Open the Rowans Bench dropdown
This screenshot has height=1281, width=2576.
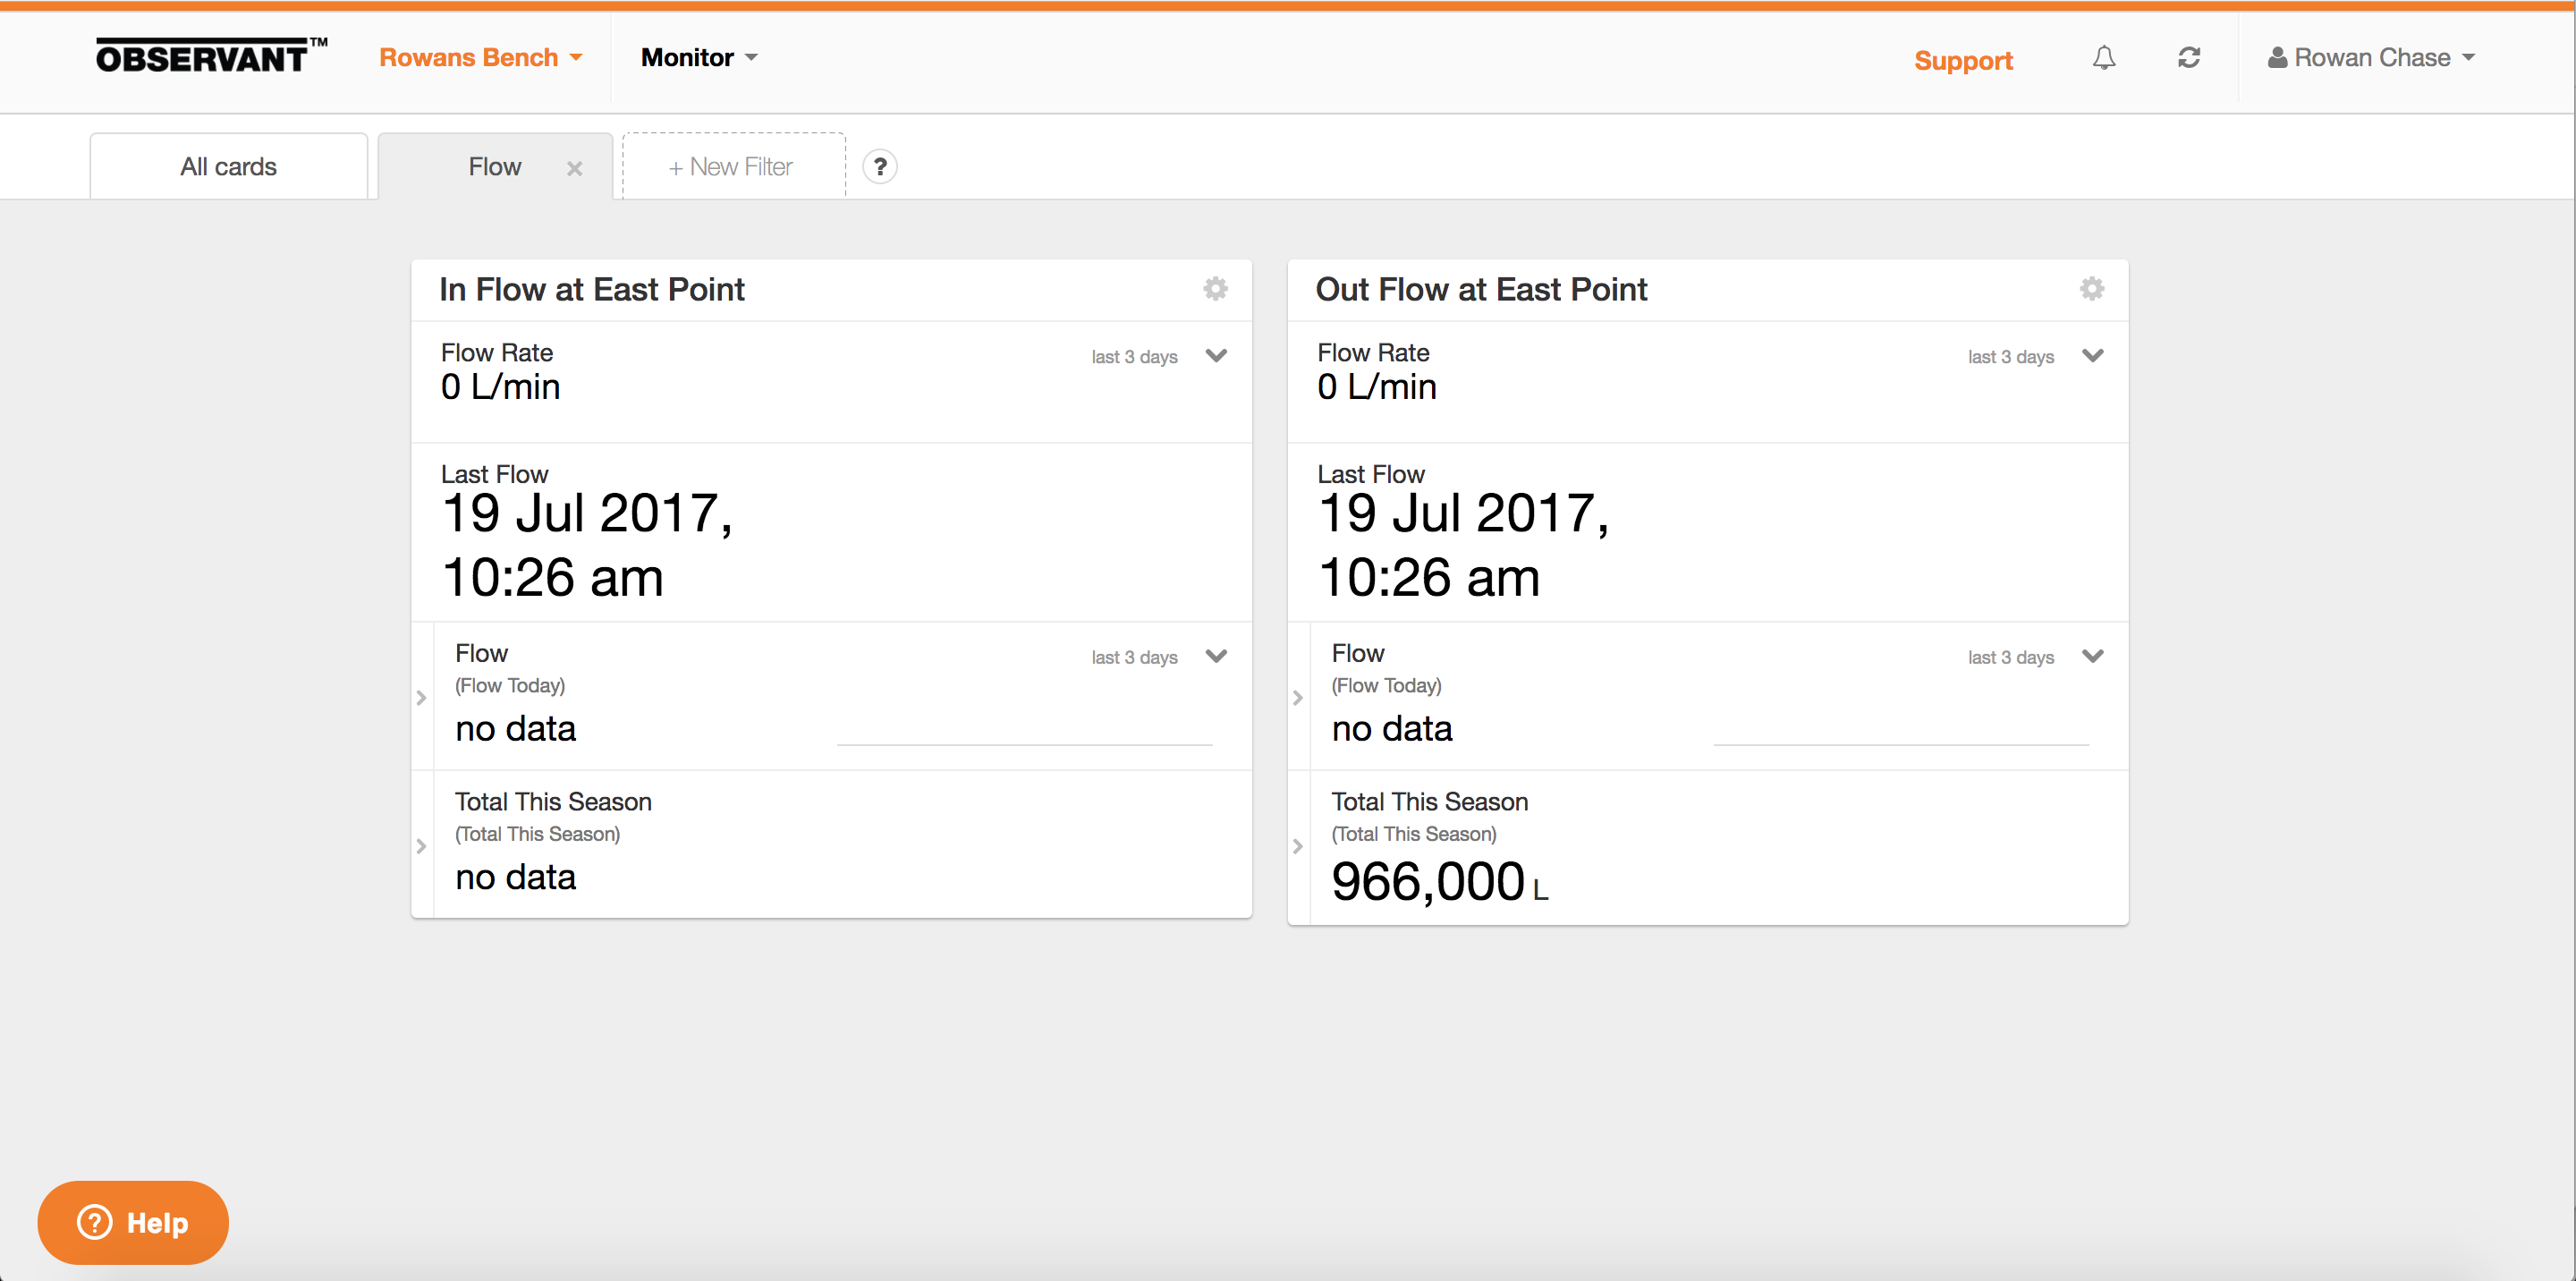coord(480,58)
